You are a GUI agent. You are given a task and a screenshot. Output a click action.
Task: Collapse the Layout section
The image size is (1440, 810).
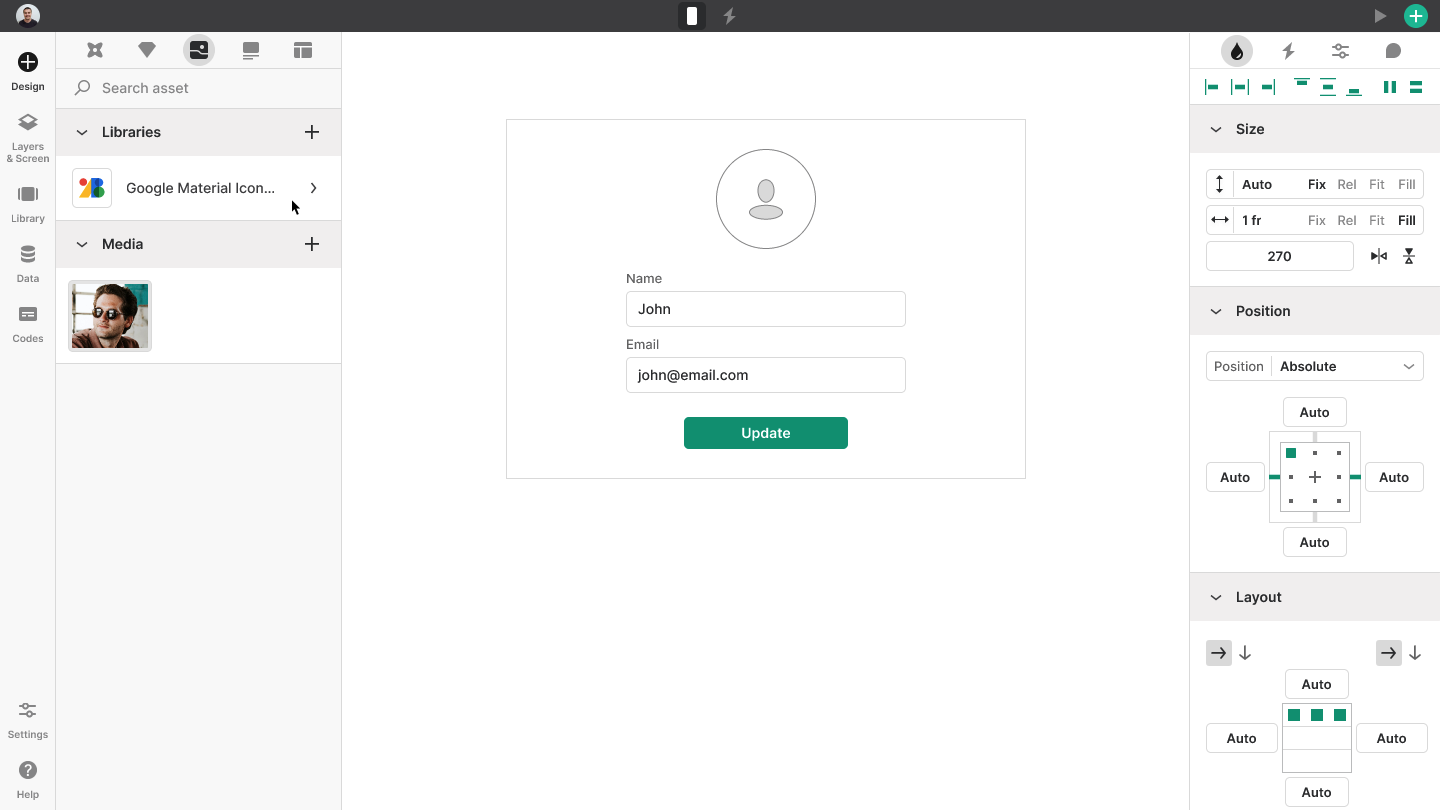(x=1216, y=597)
